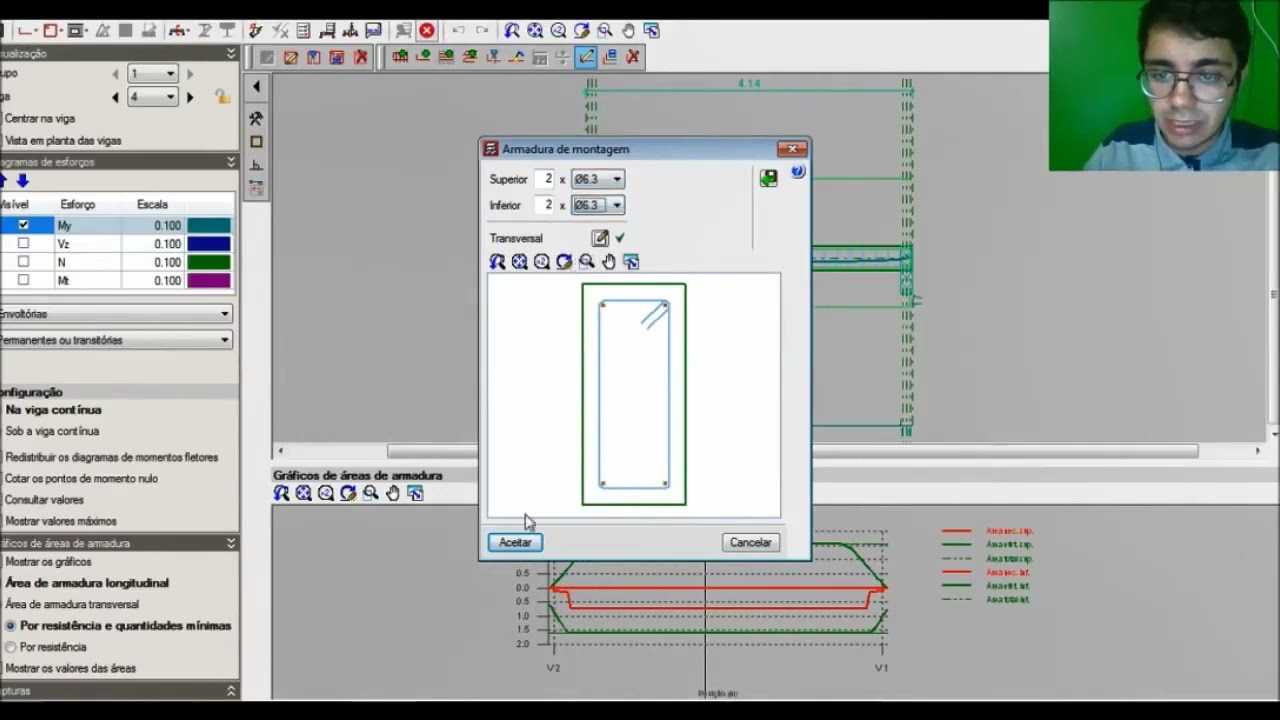Click the teal My color swatch
The image size is (1280, 720).
(208, 225)
